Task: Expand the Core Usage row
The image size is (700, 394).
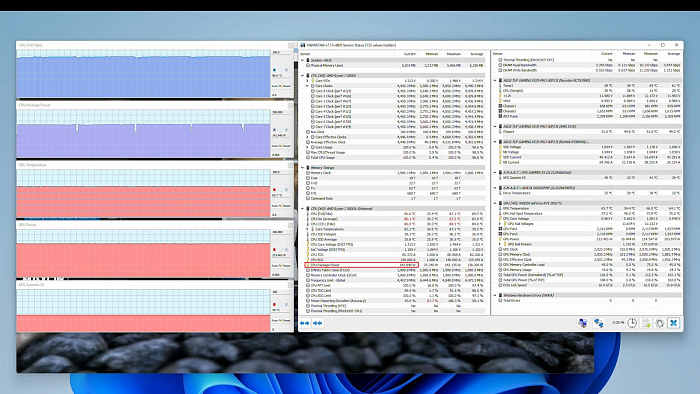Action: [308, 147]
